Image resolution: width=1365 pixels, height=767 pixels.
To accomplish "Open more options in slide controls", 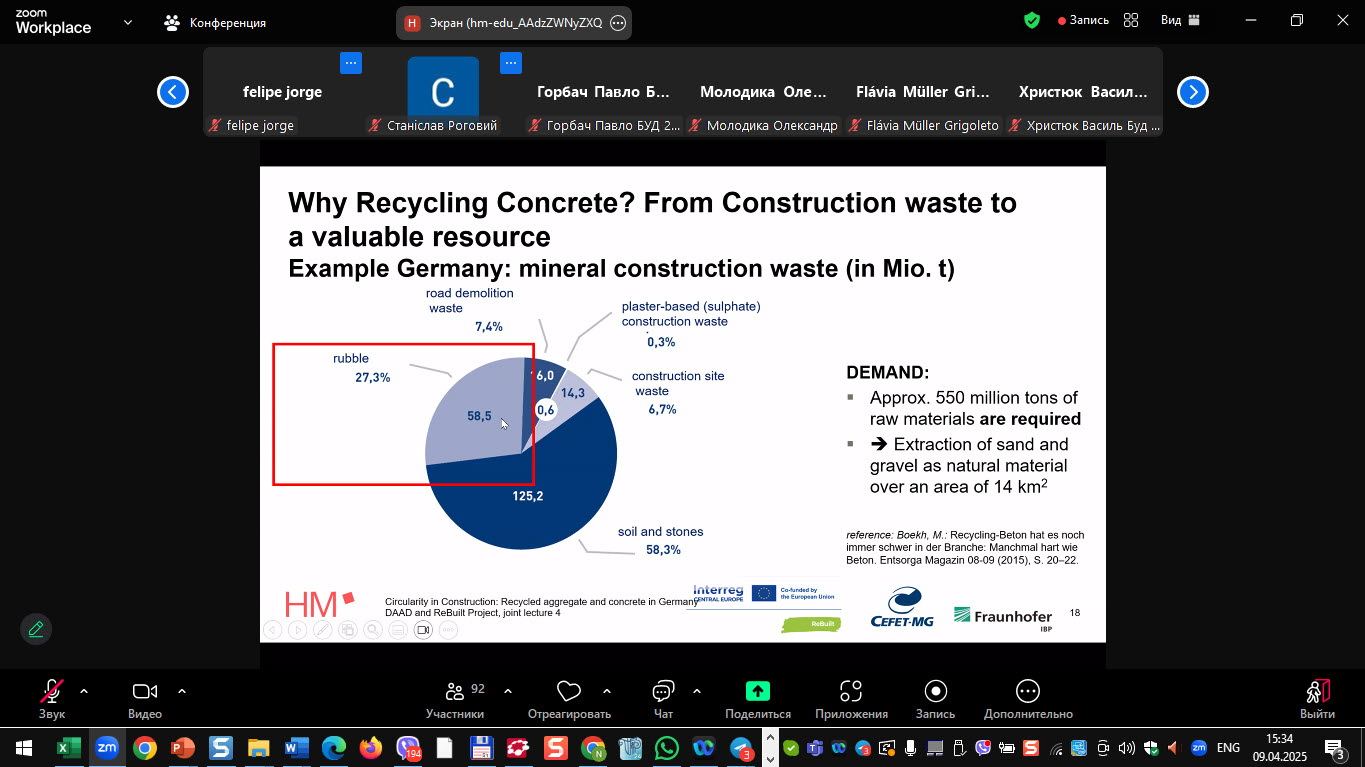I will click(447, 629).
